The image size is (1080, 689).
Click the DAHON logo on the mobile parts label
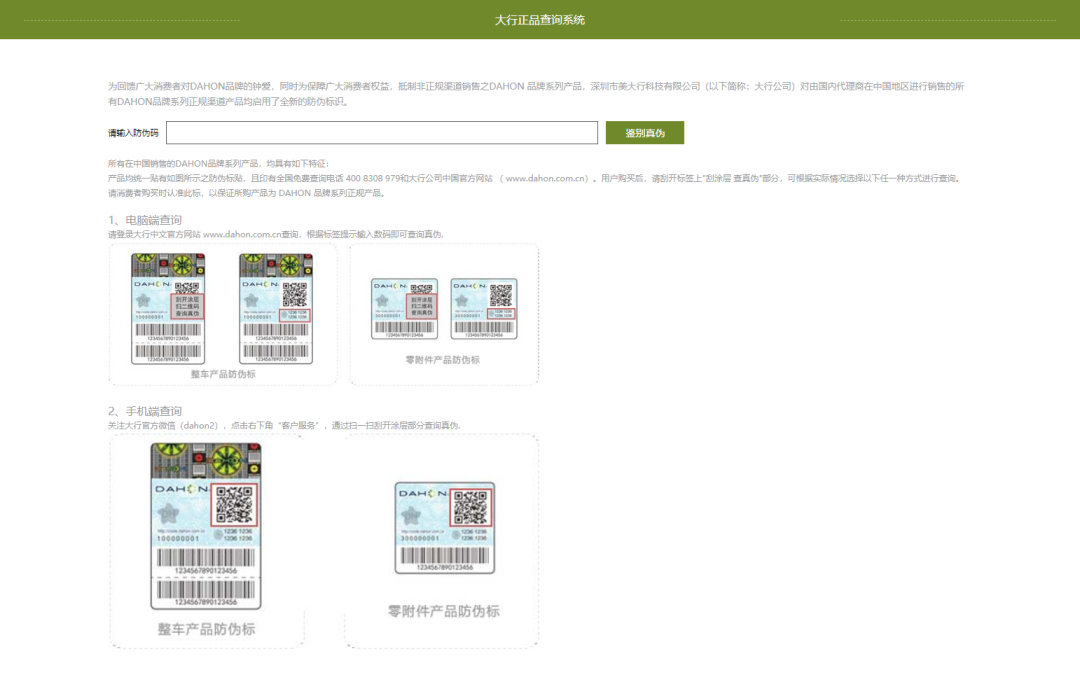(424, 492)
